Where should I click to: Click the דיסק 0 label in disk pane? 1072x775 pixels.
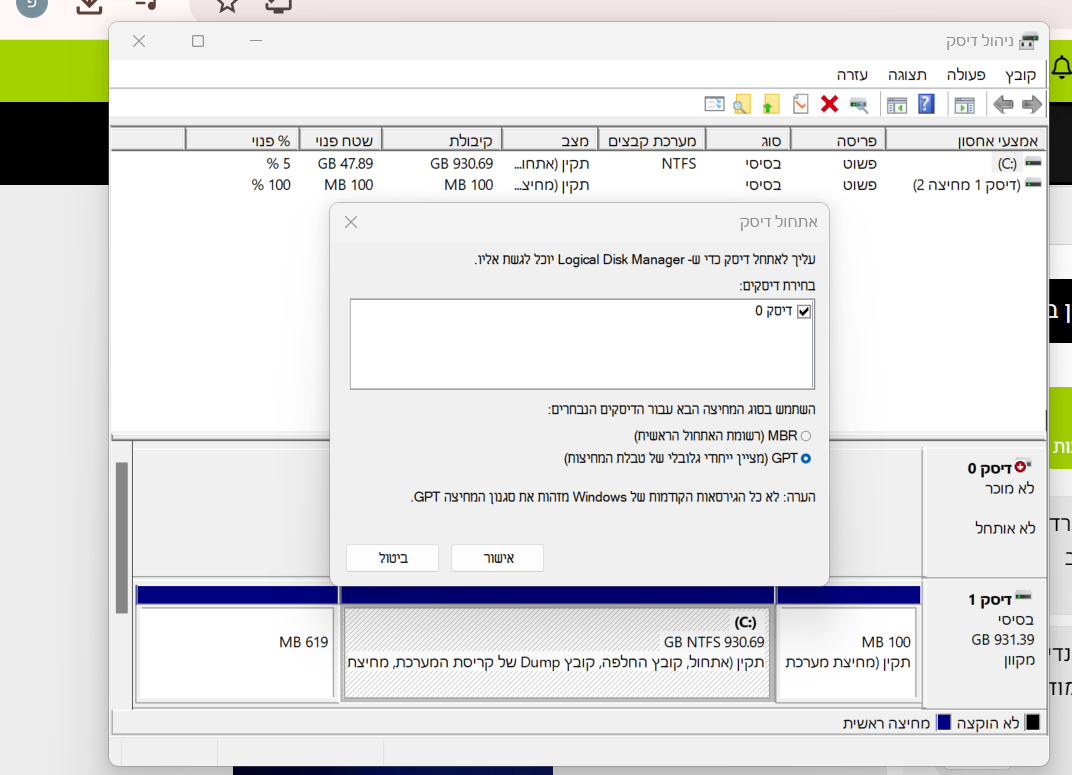click(x=989, y=468)
